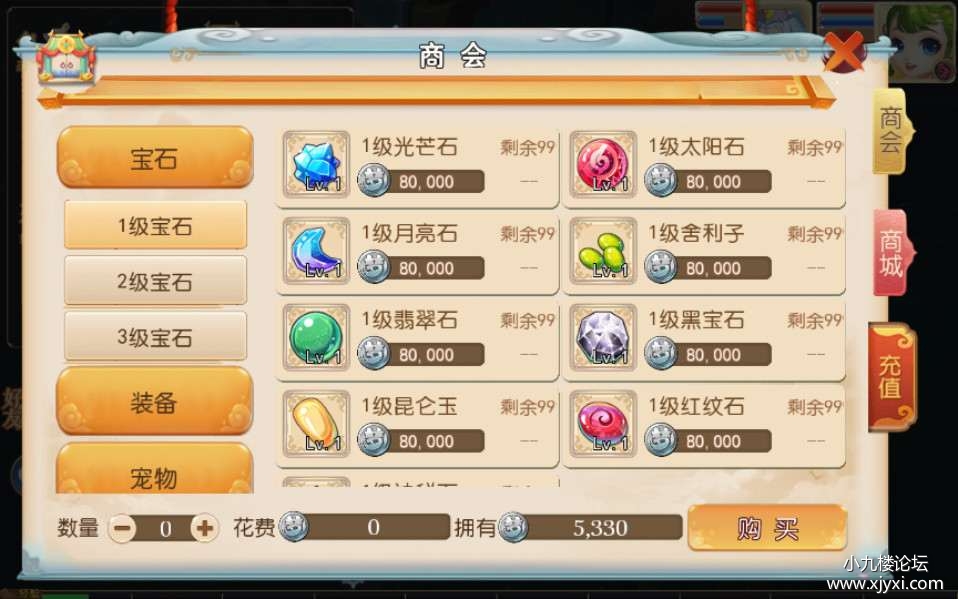
Task: Open the 充值 recharge tab
Action: (891, 377)
